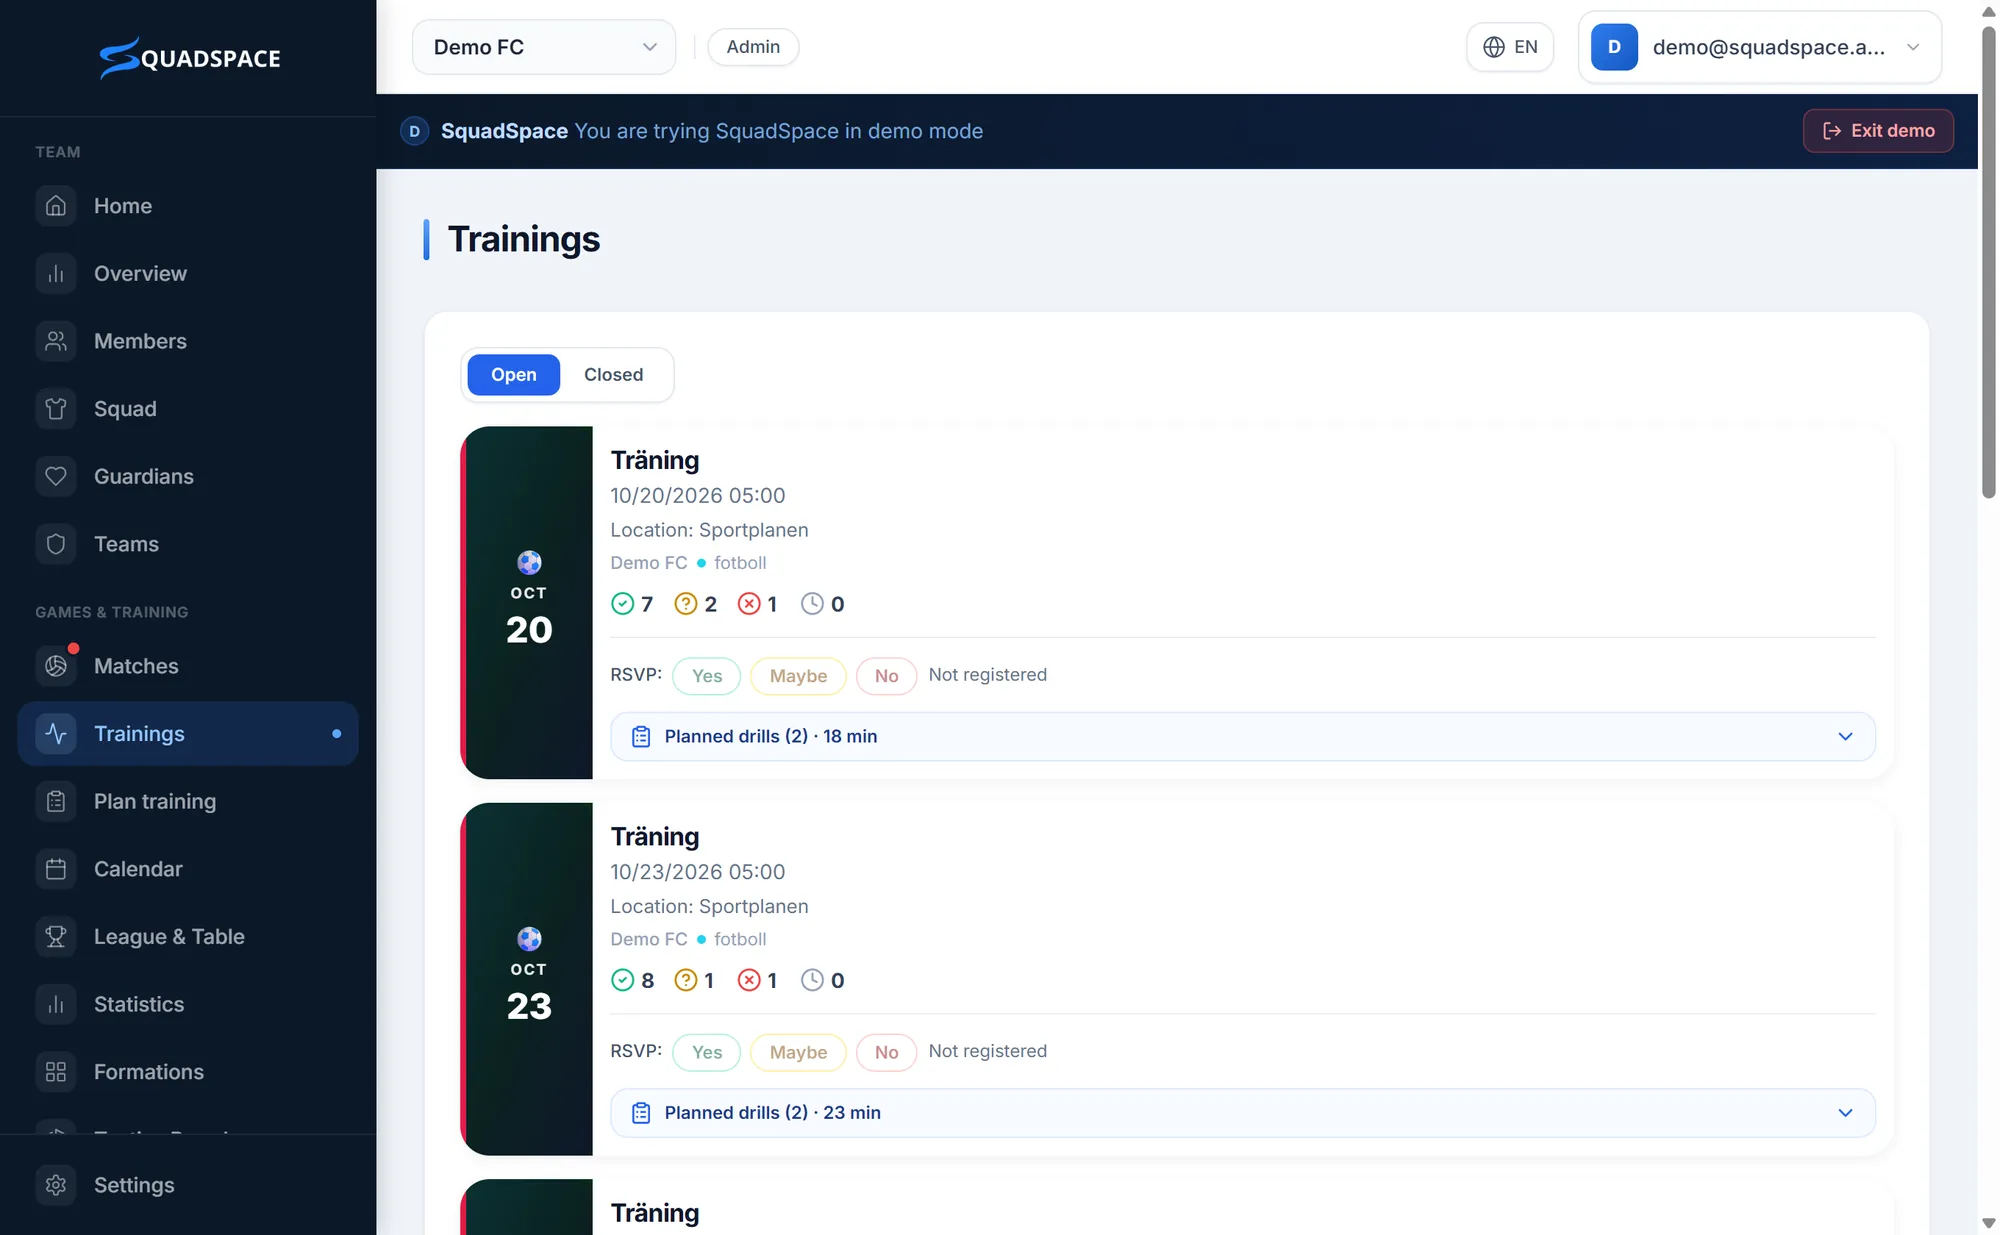Open the Members page
Image resolution: width=2000 pixels, height=1235 pixels.
188,341
